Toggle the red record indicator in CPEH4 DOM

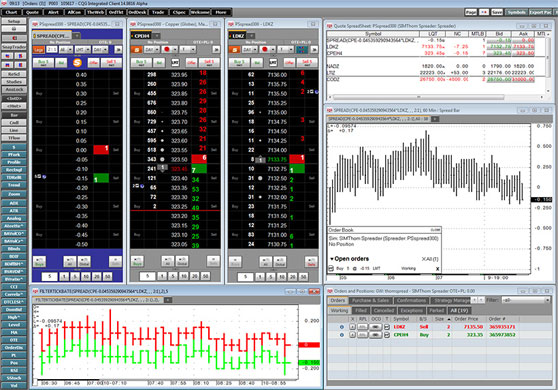168,49
